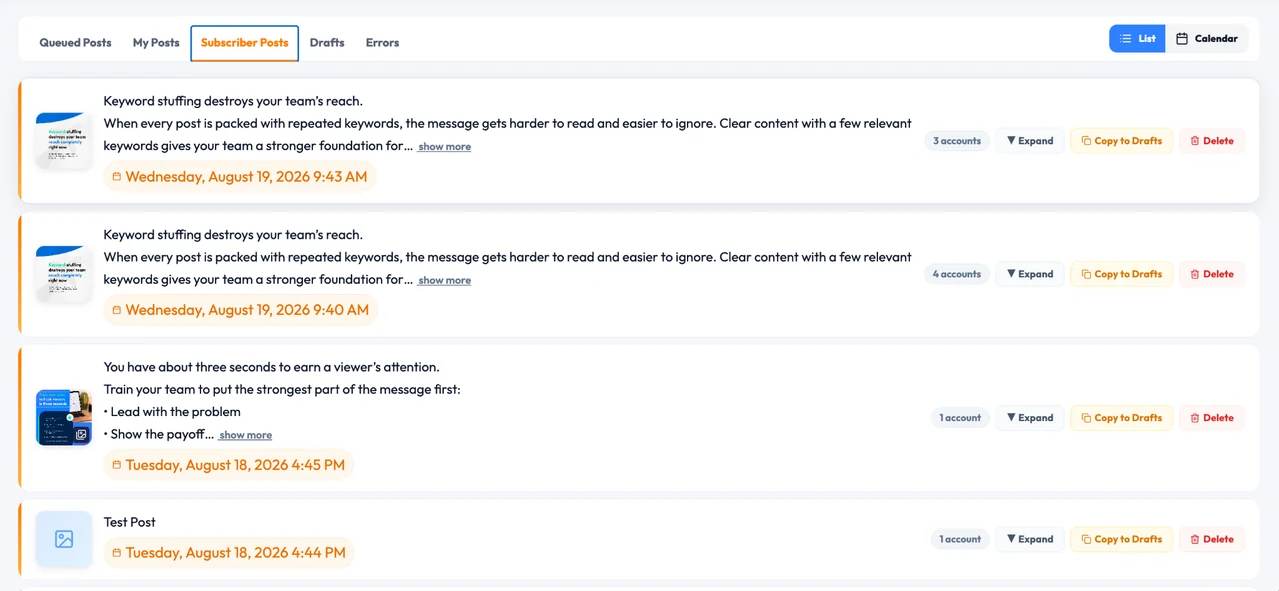Switch to List view
The image size is (1279, 591).
click(1137, 39)
